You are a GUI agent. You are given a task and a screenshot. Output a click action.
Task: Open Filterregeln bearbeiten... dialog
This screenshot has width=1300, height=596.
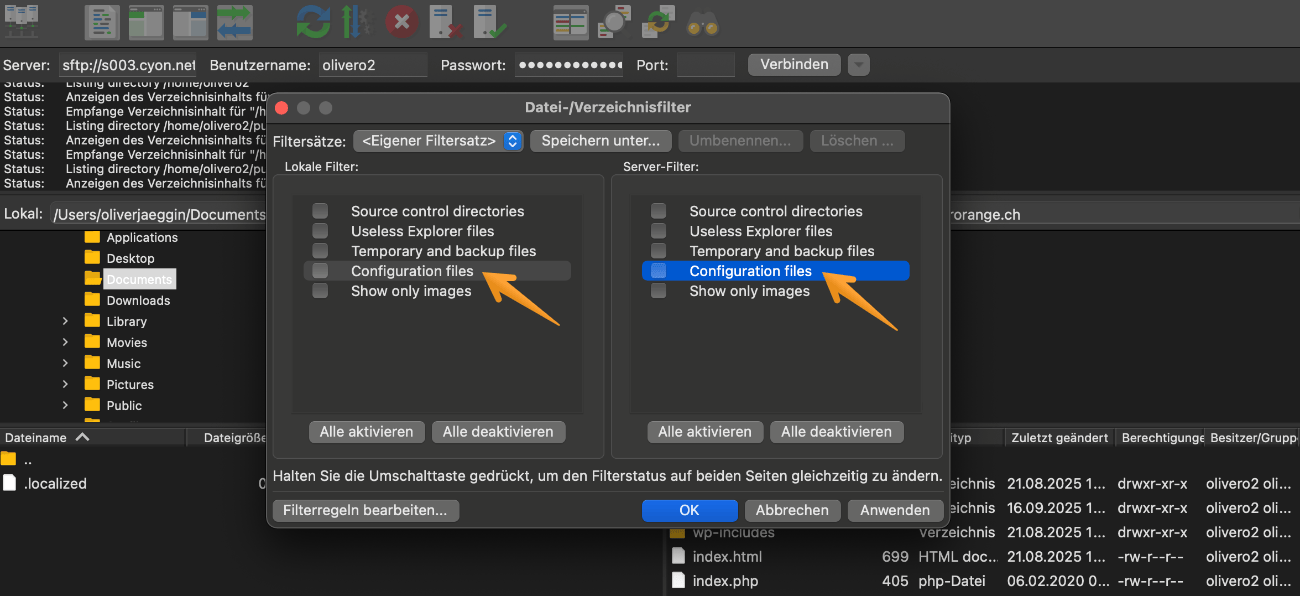365,510
